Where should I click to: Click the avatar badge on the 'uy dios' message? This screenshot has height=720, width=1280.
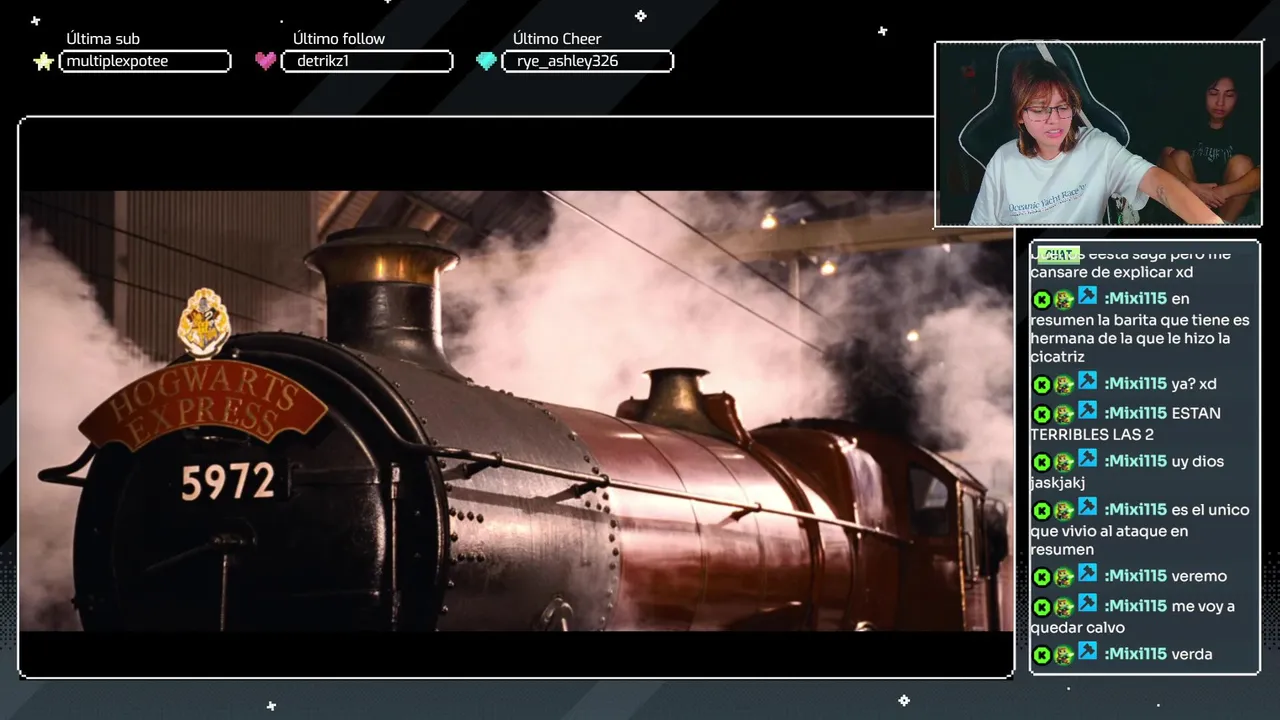tap(1063, 463)
